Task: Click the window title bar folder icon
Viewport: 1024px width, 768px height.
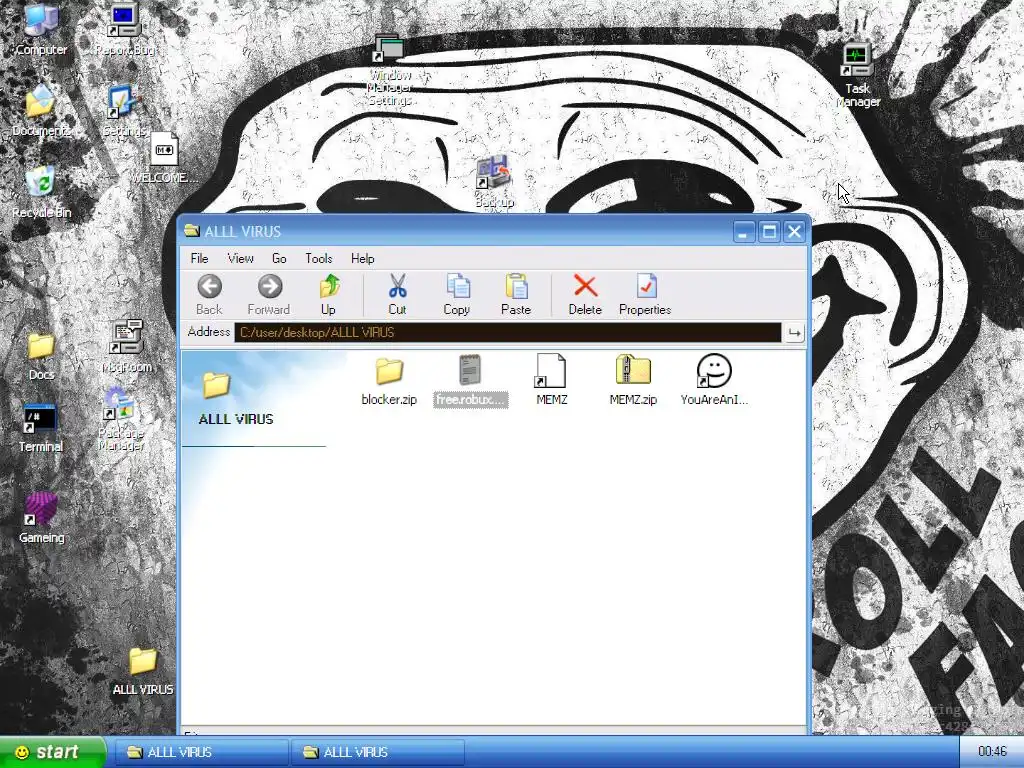Action: [x=191, y=230]
